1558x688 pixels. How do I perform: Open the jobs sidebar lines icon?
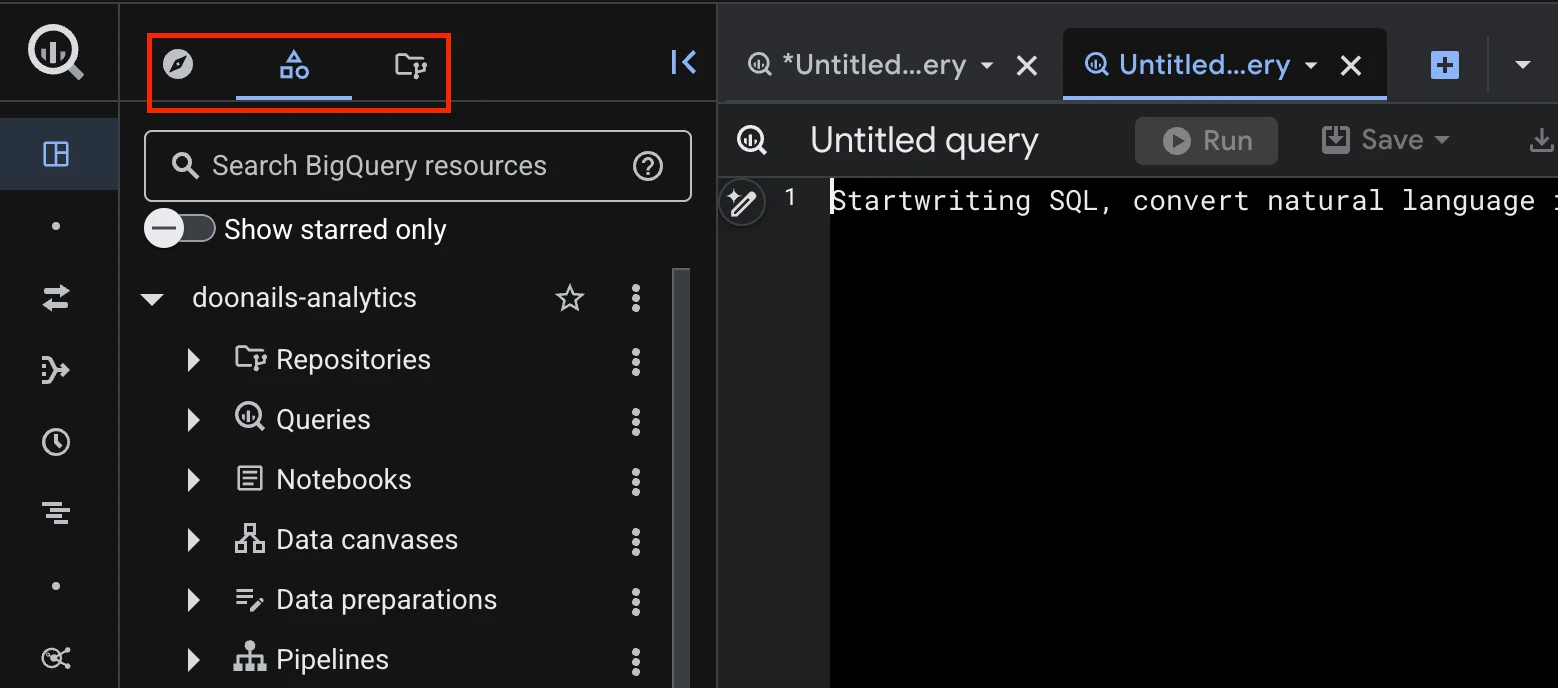56,514
